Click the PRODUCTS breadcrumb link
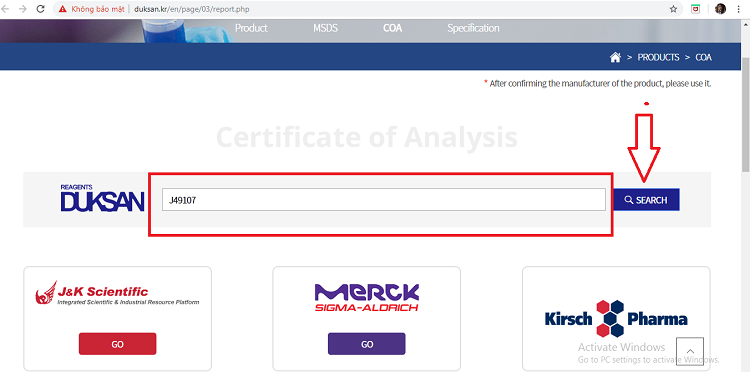This screenshot has height=372, width=750. click(x=658, y=57)
